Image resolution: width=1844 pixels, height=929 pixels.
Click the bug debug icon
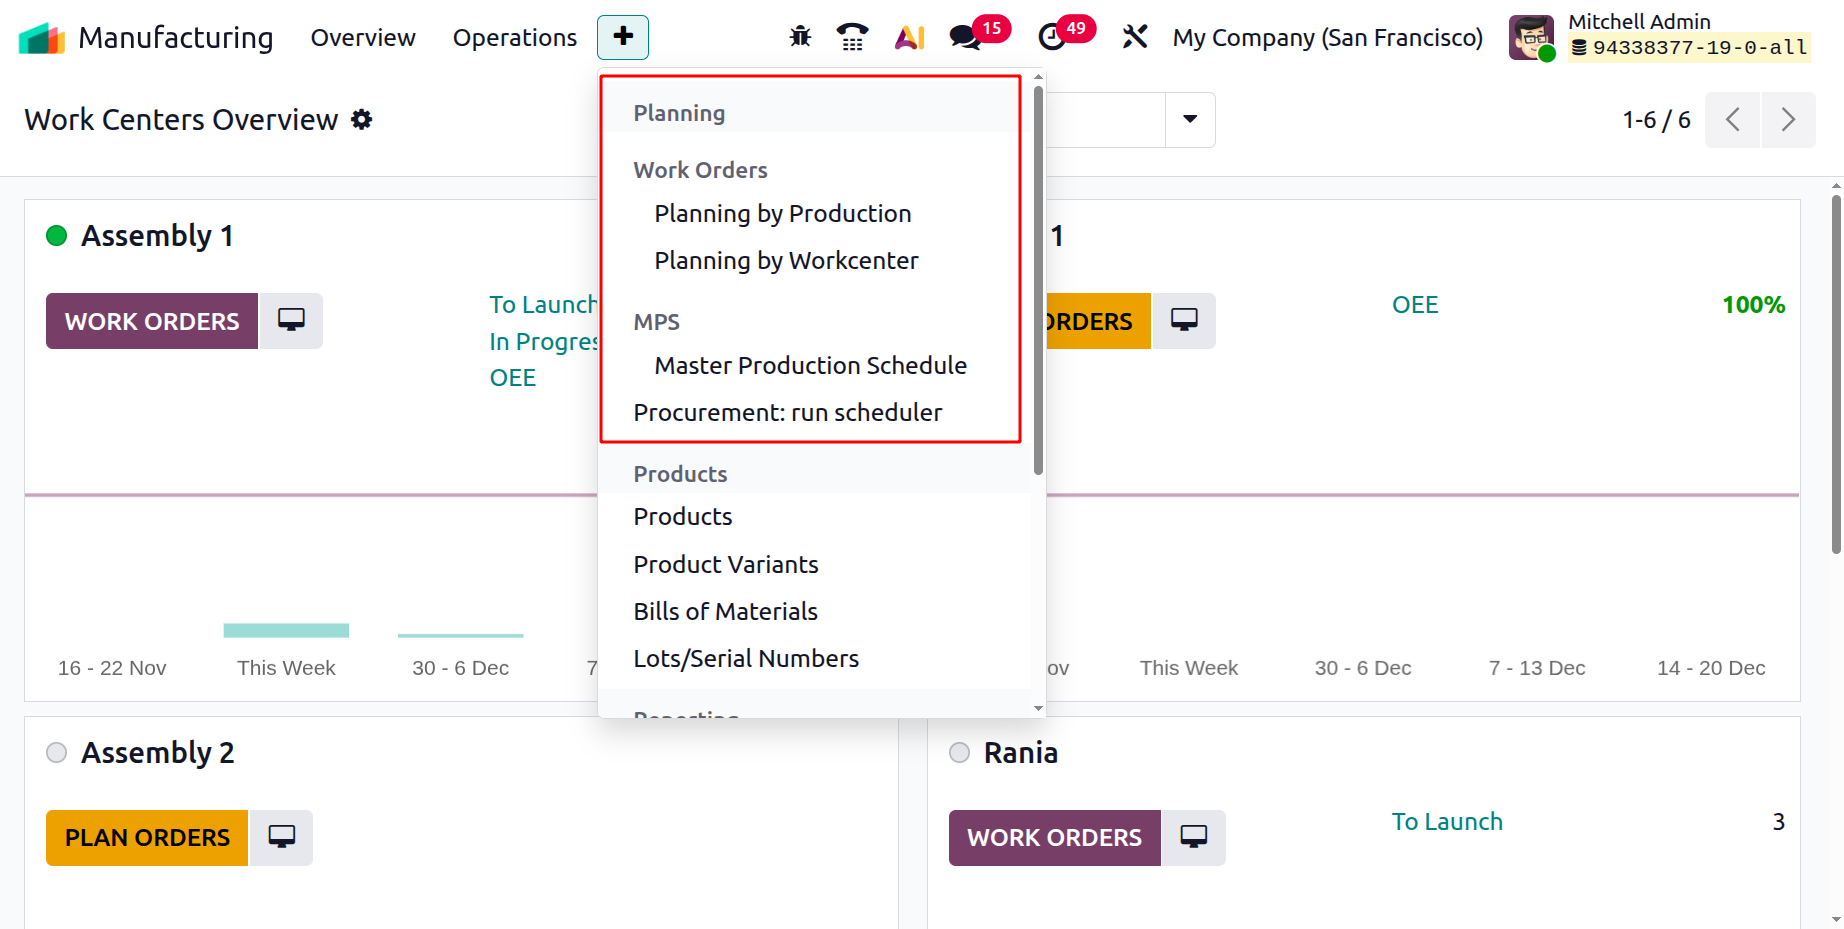pyautogui.click(x=800, y=38)
